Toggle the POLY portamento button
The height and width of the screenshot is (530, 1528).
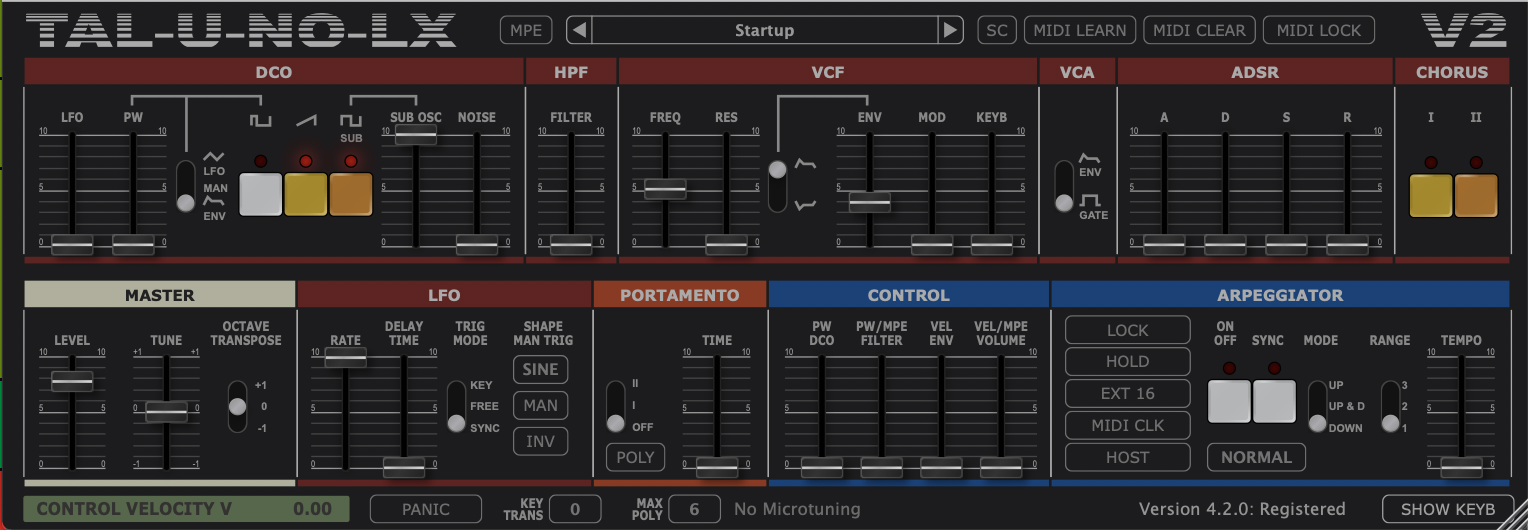click(635, 457)
